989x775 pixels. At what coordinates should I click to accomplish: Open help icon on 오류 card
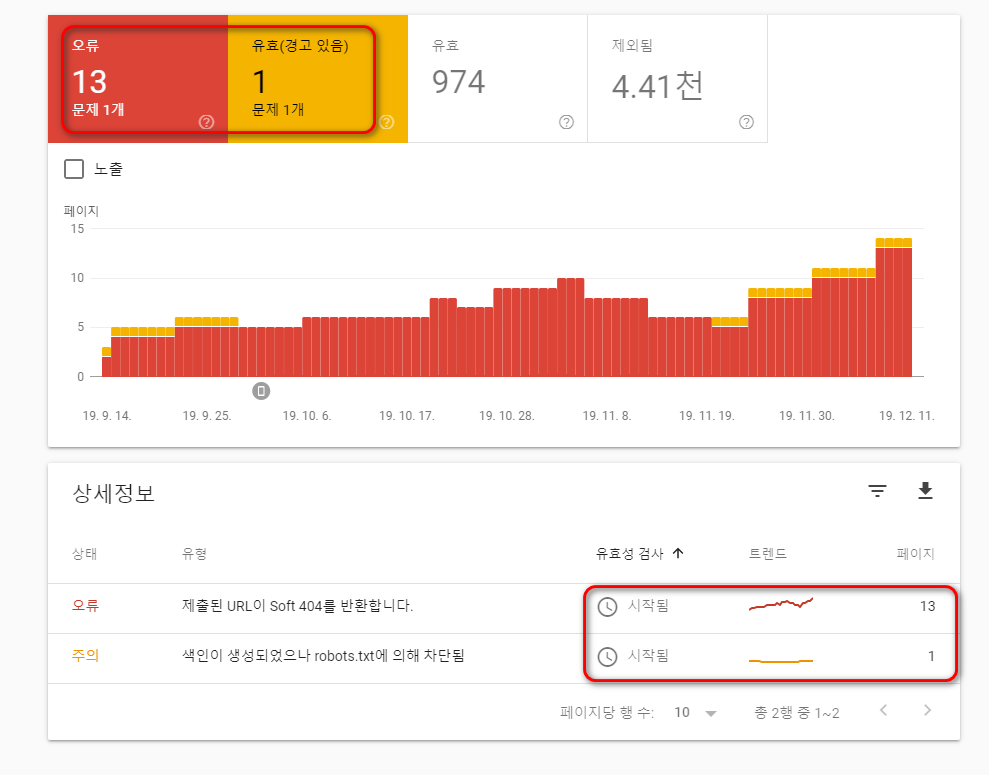click(x=206, y=122)
